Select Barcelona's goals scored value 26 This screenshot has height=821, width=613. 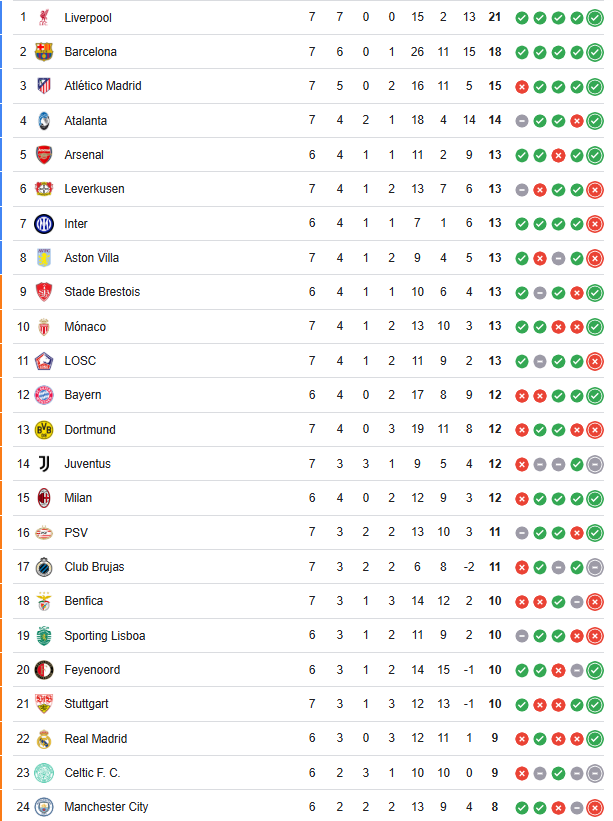click(417, 51)
